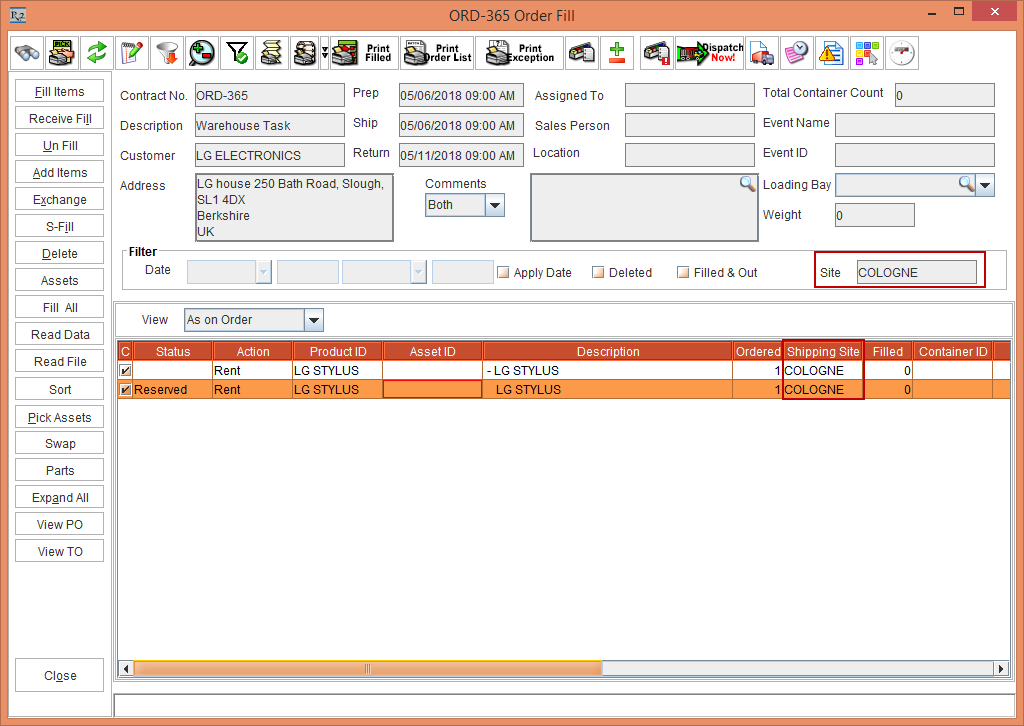Click the Print Filled toolbar button
The image size is (1024, 726).
point(364,53)
